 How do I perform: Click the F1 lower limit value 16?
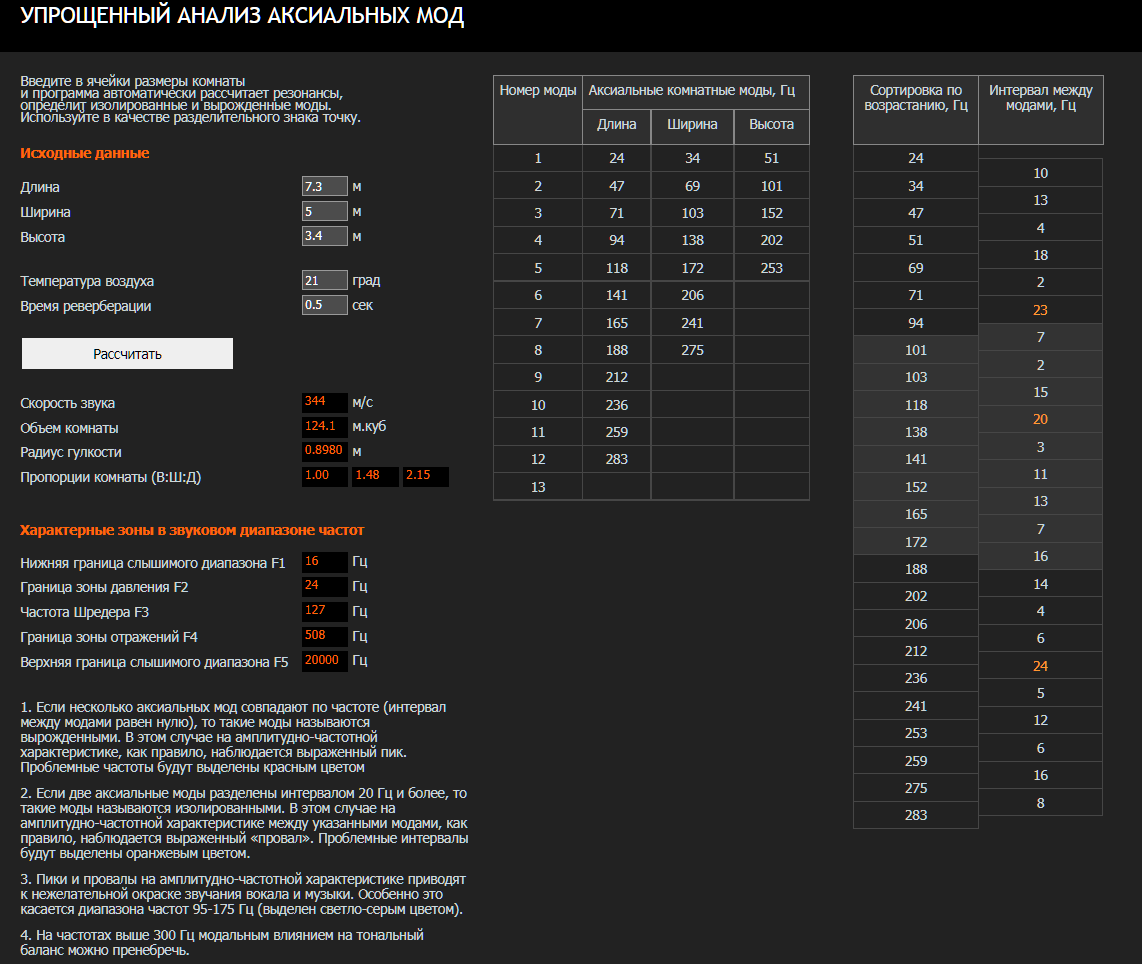325,561
